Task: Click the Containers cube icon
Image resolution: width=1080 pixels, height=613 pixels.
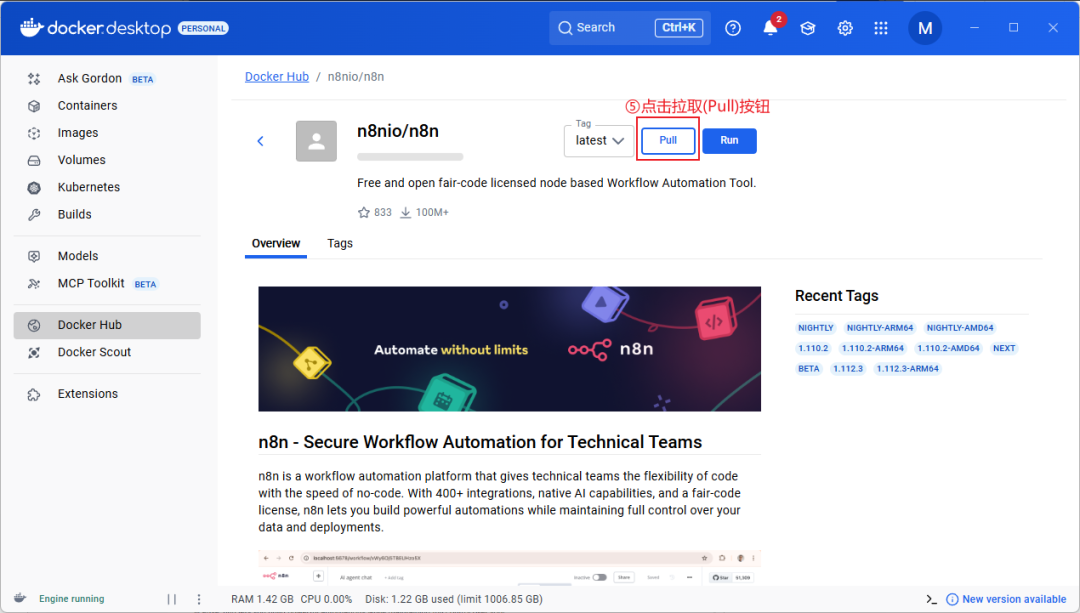Action: (34, 106)
